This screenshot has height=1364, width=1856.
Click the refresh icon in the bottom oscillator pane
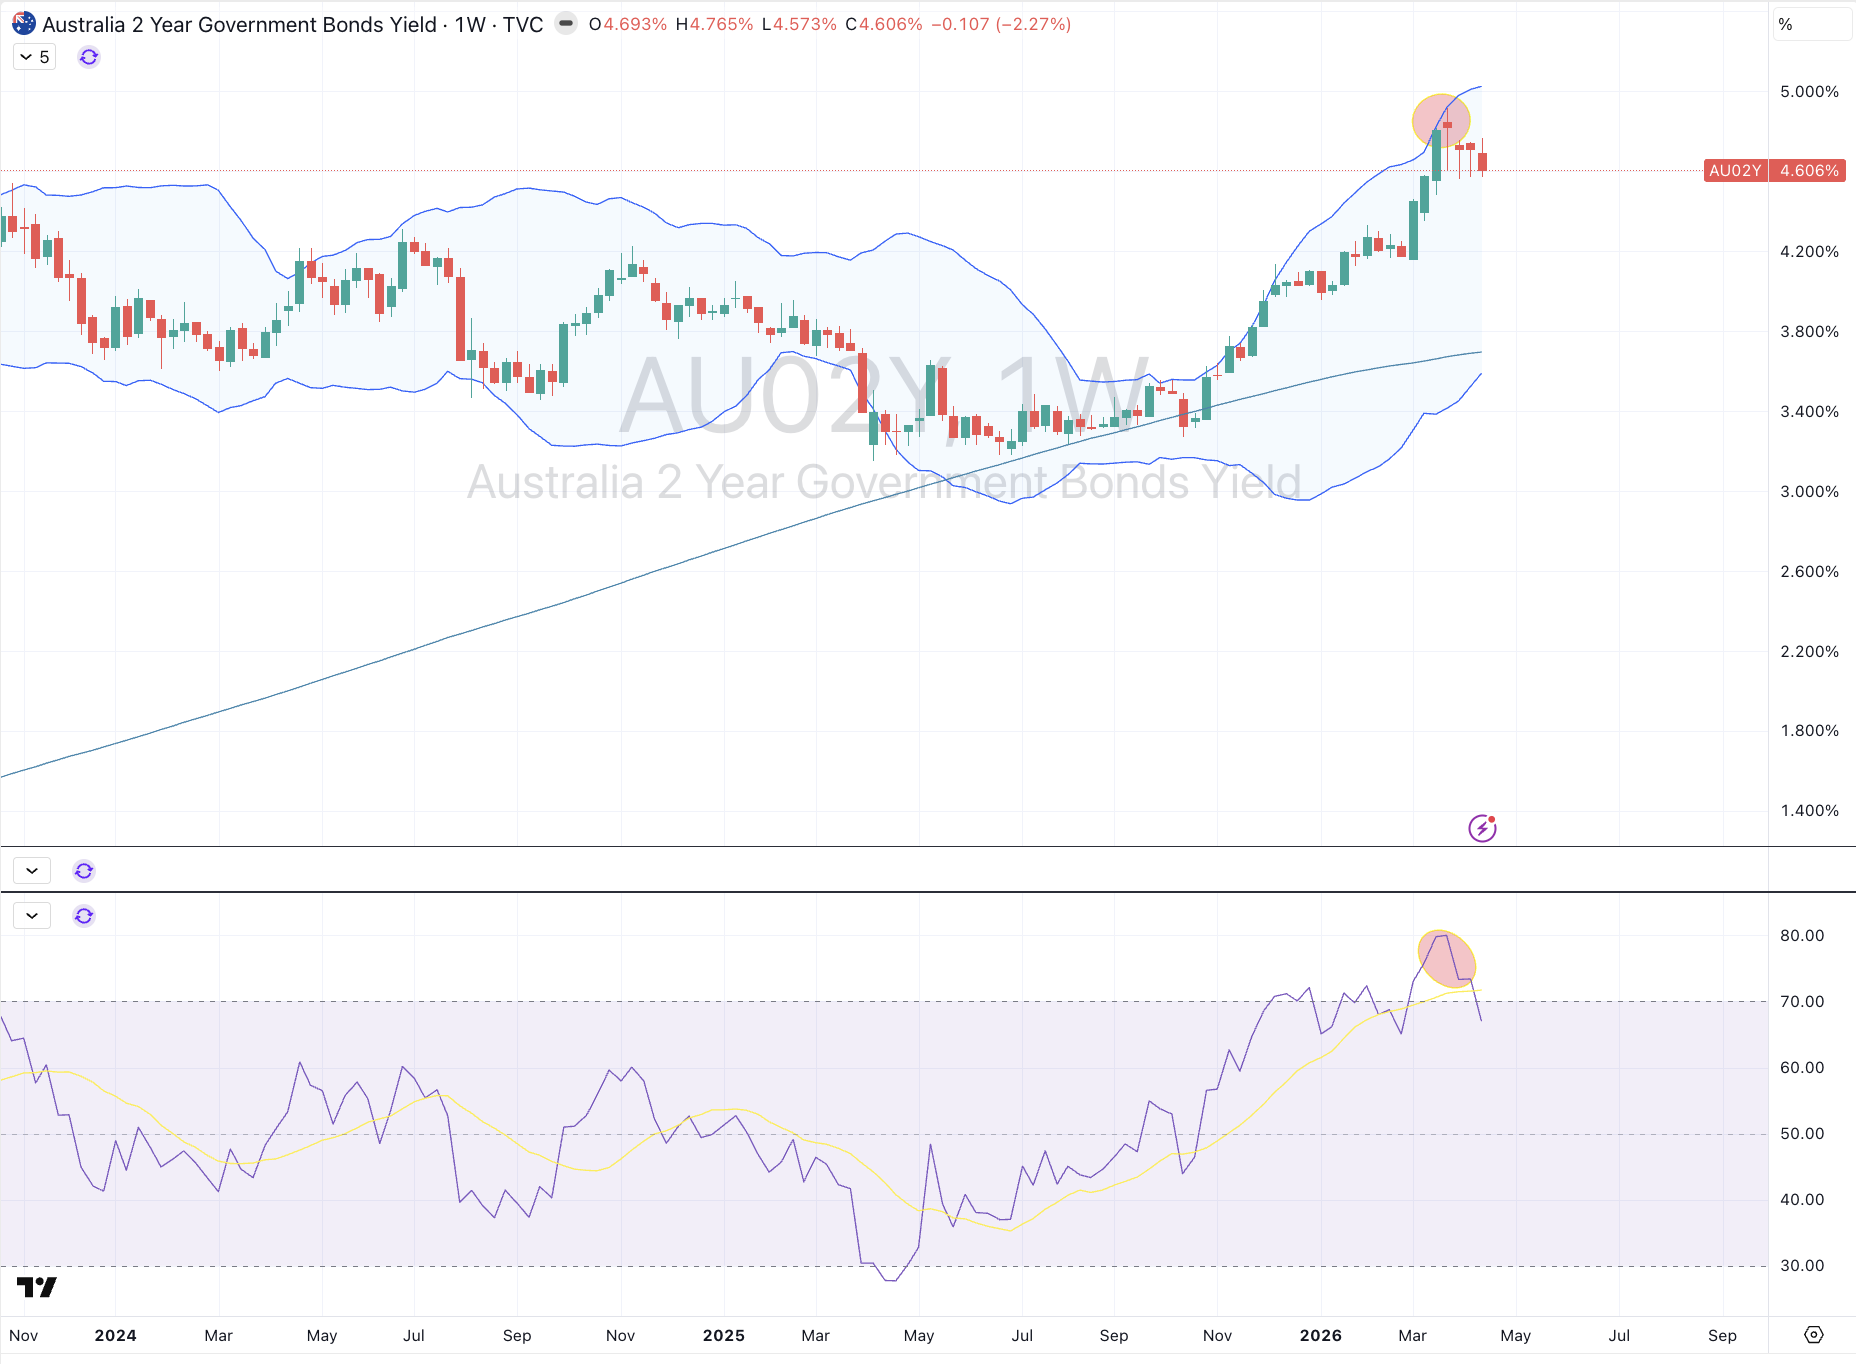pos(84,916)
